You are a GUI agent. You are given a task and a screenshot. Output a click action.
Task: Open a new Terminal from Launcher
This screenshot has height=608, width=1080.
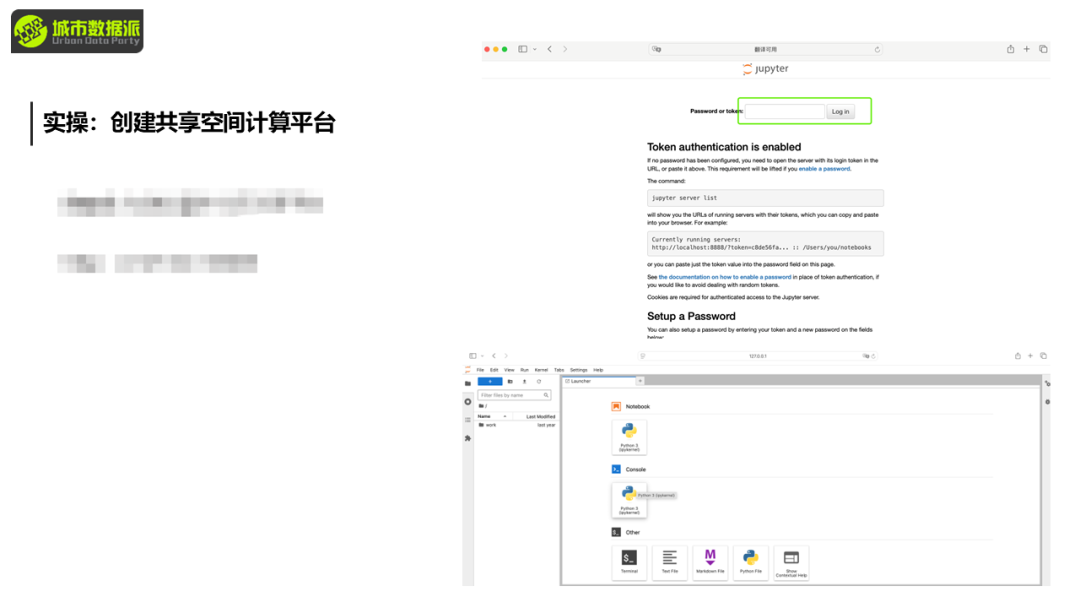[629, 562]
